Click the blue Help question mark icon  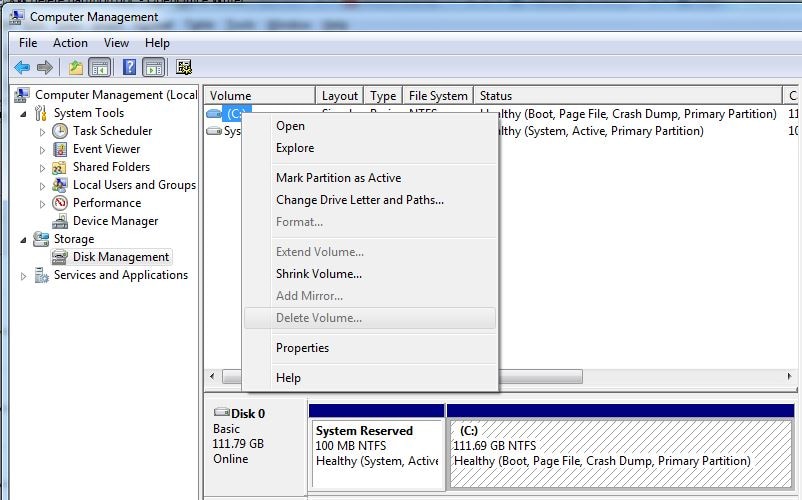129,67
